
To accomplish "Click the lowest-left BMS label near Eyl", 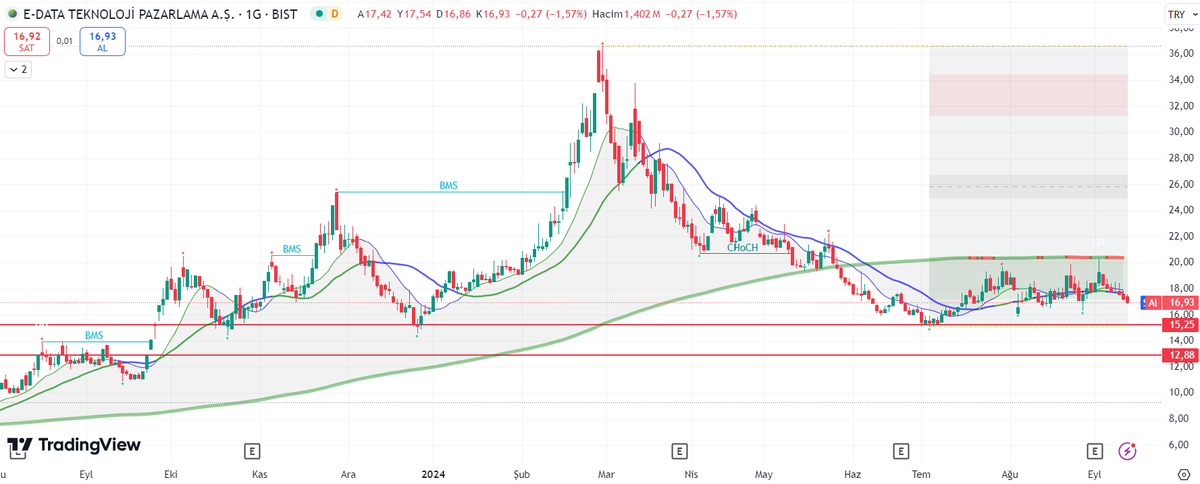I will click(x=94, y=335).
